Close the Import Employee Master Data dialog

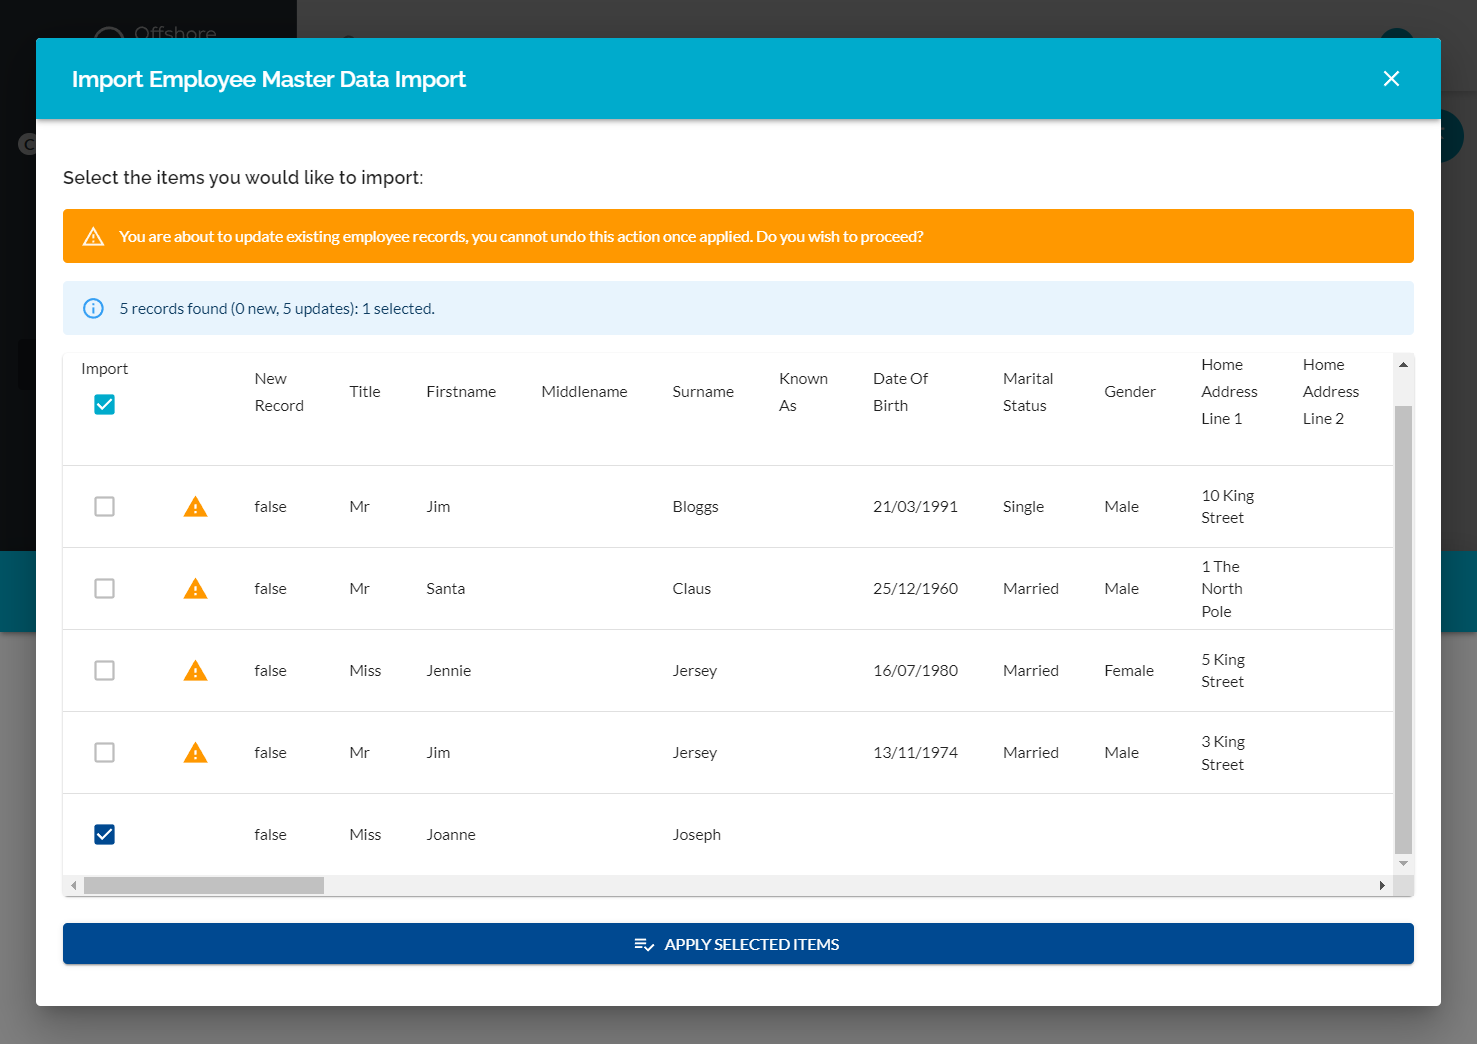point(1391,78)
